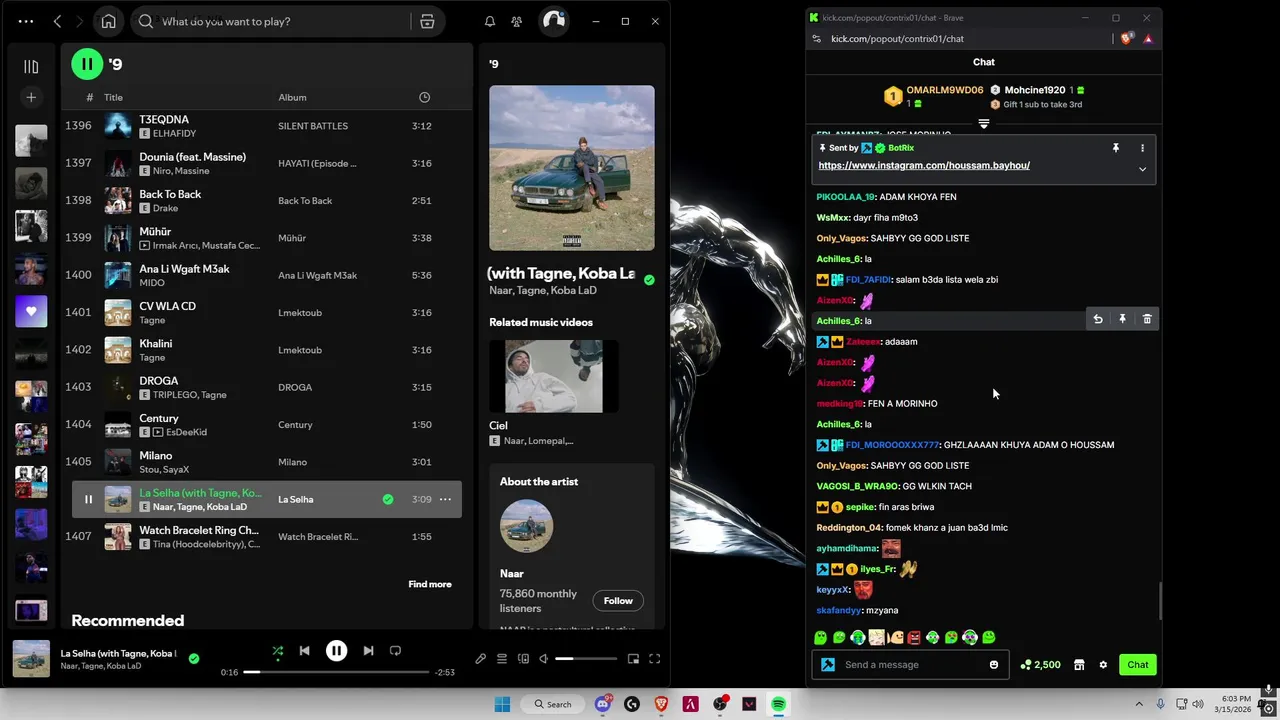Viewport: 1280px width, 720px height.
Task: Open the Brave Shields icon in address bar
Action: coord(1127,39)
